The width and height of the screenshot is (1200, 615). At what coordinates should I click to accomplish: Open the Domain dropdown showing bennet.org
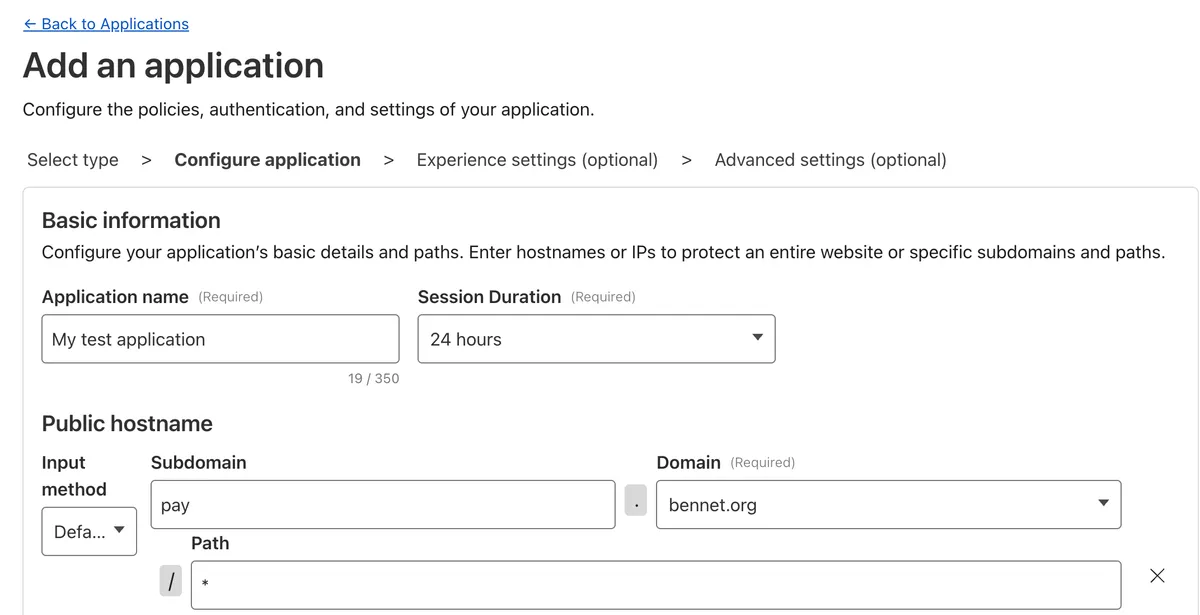point(888,504)
